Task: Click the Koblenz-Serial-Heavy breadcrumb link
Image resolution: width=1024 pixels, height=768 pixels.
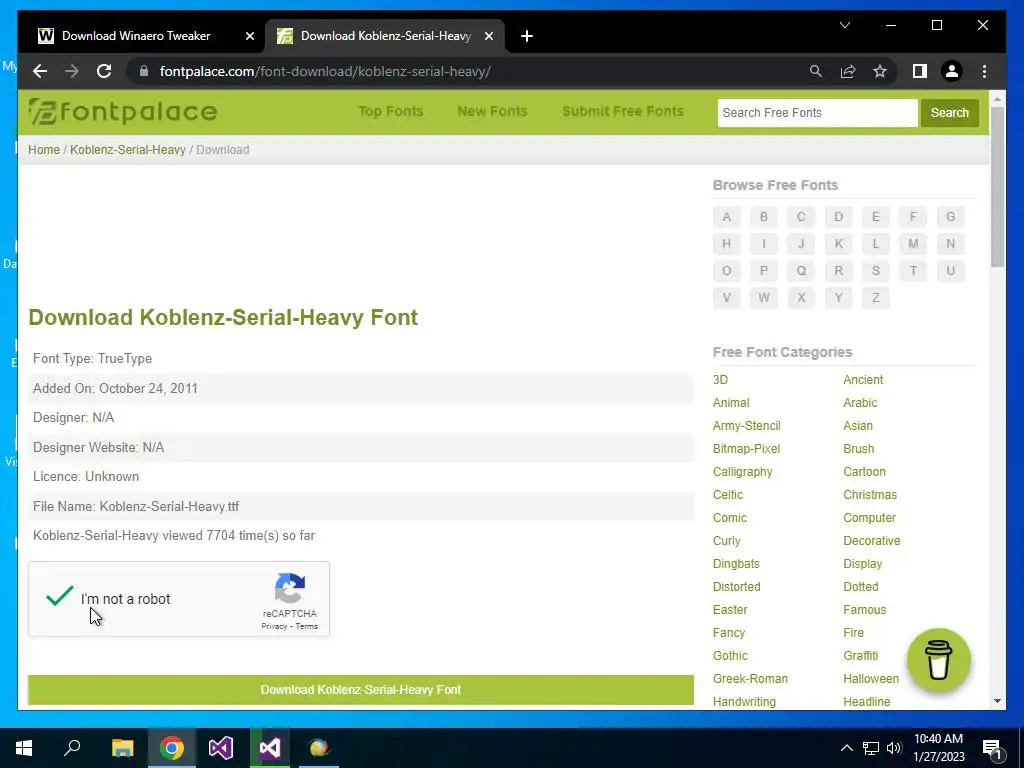Action: 128,150
